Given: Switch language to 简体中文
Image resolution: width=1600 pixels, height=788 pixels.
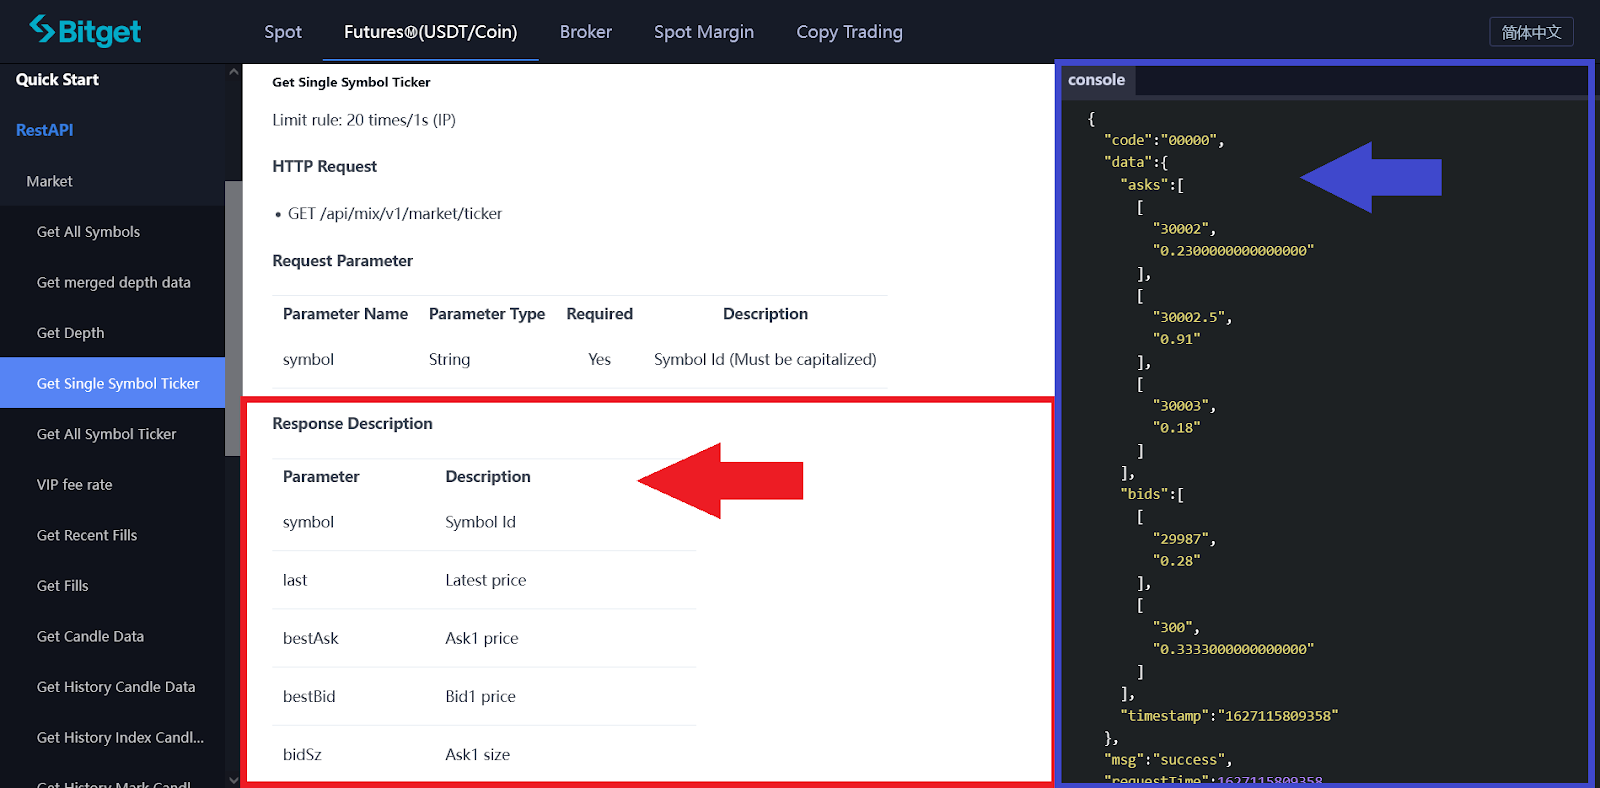Looking at the screenshot, I should (x=1531, y=32).
